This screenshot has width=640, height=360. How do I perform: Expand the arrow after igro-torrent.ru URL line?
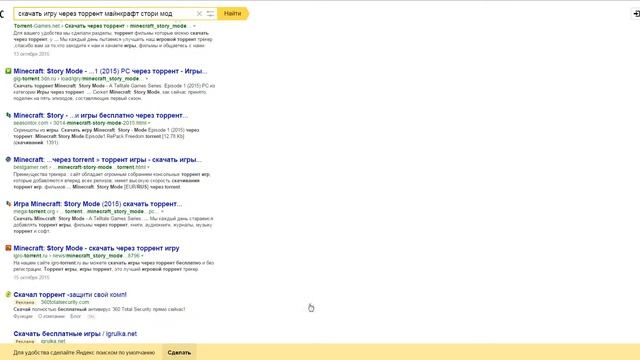pos(142,256)
